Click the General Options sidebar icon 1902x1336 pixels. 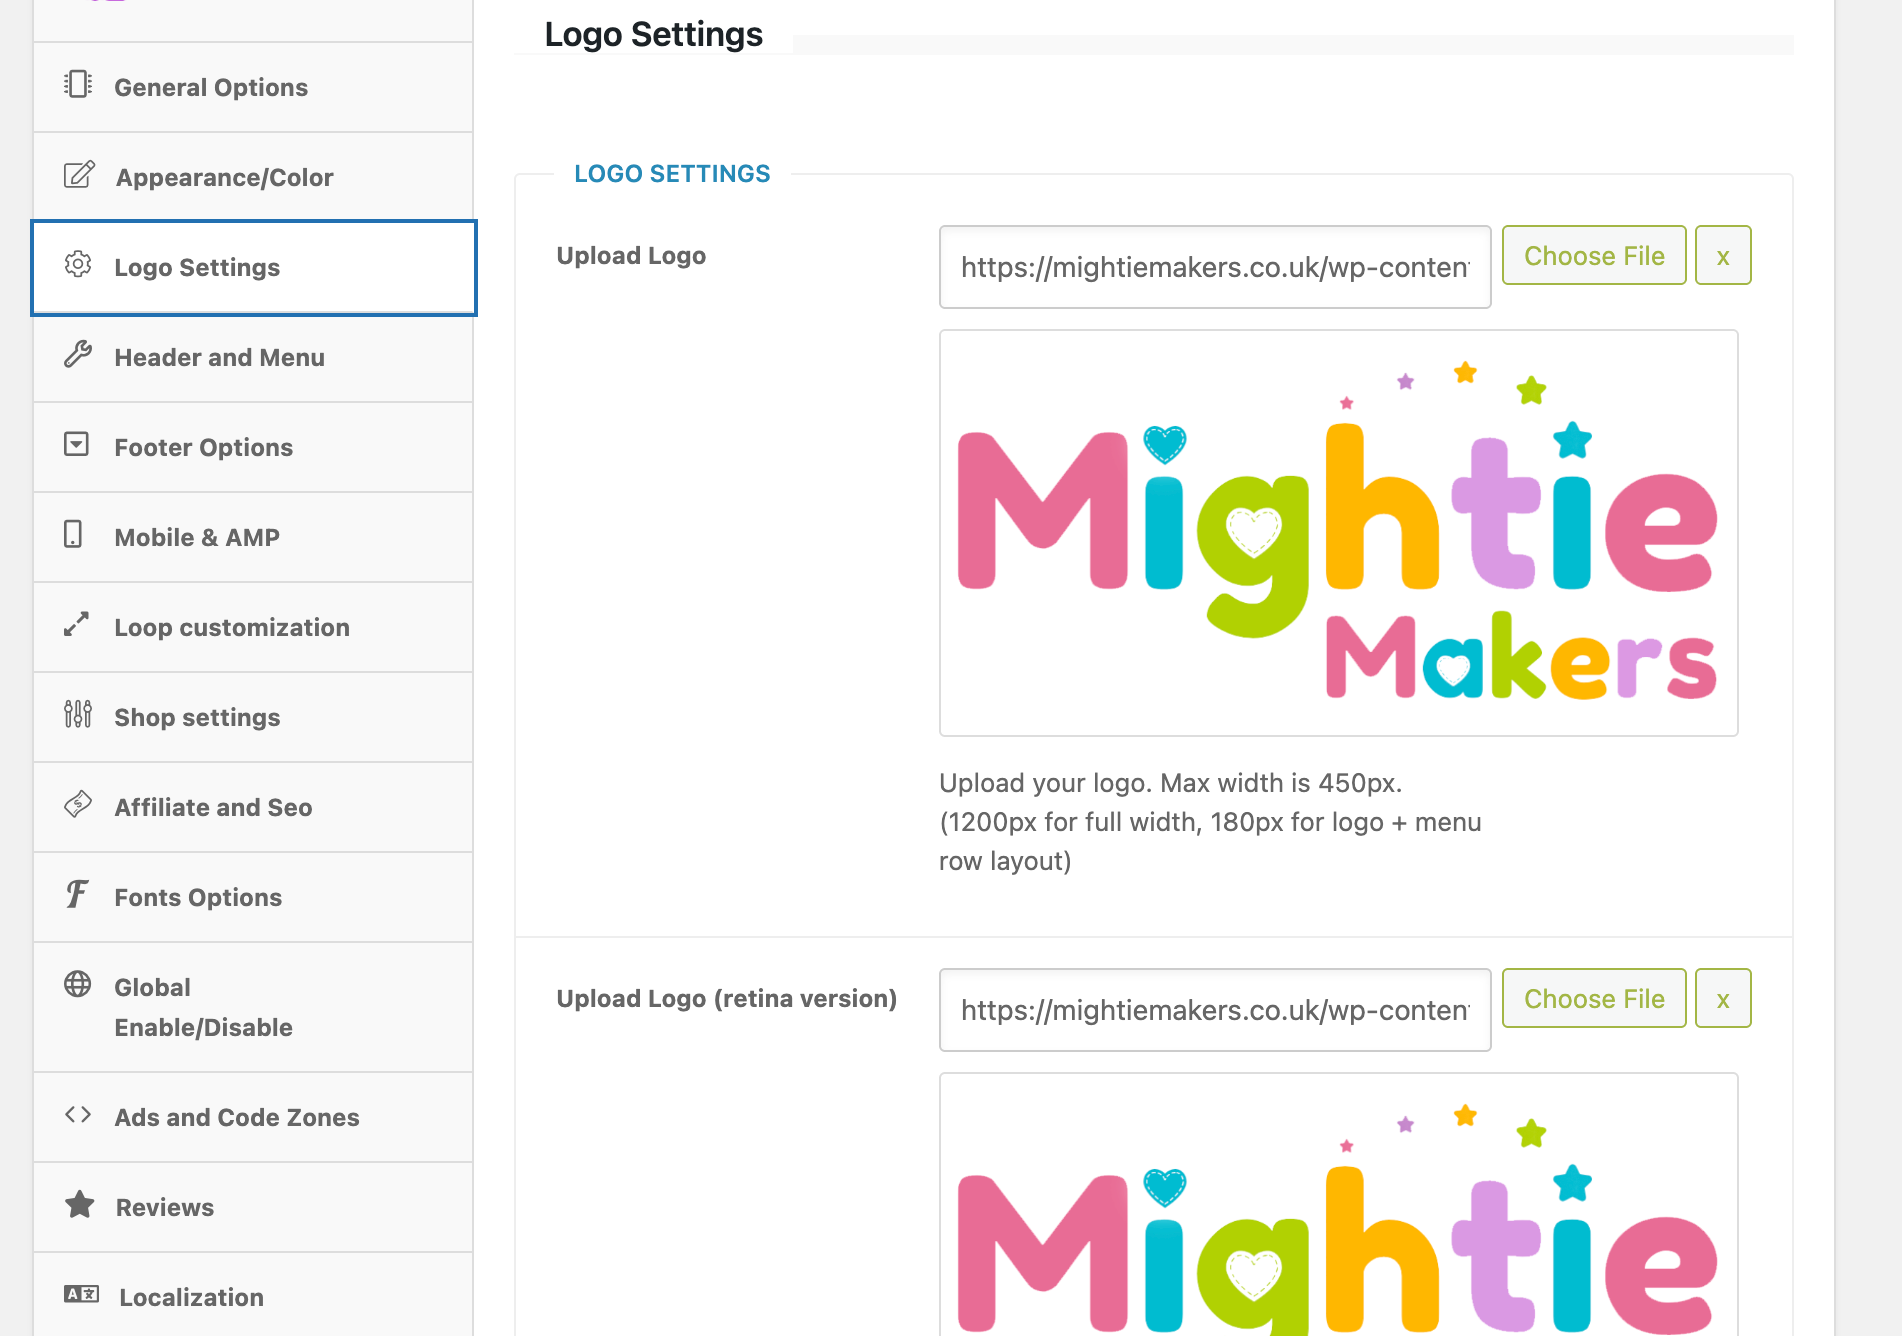tap(78, 84)
